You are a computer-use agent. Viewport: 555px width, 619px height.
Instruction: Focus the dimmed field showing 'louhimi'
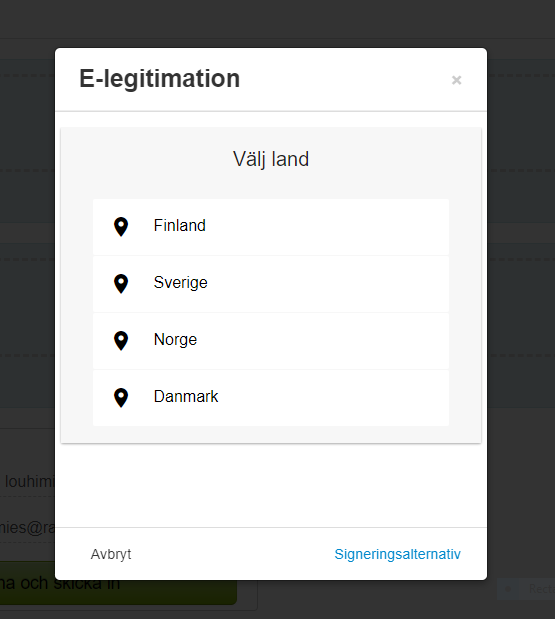pyautogui.click(x=27, y=482)
